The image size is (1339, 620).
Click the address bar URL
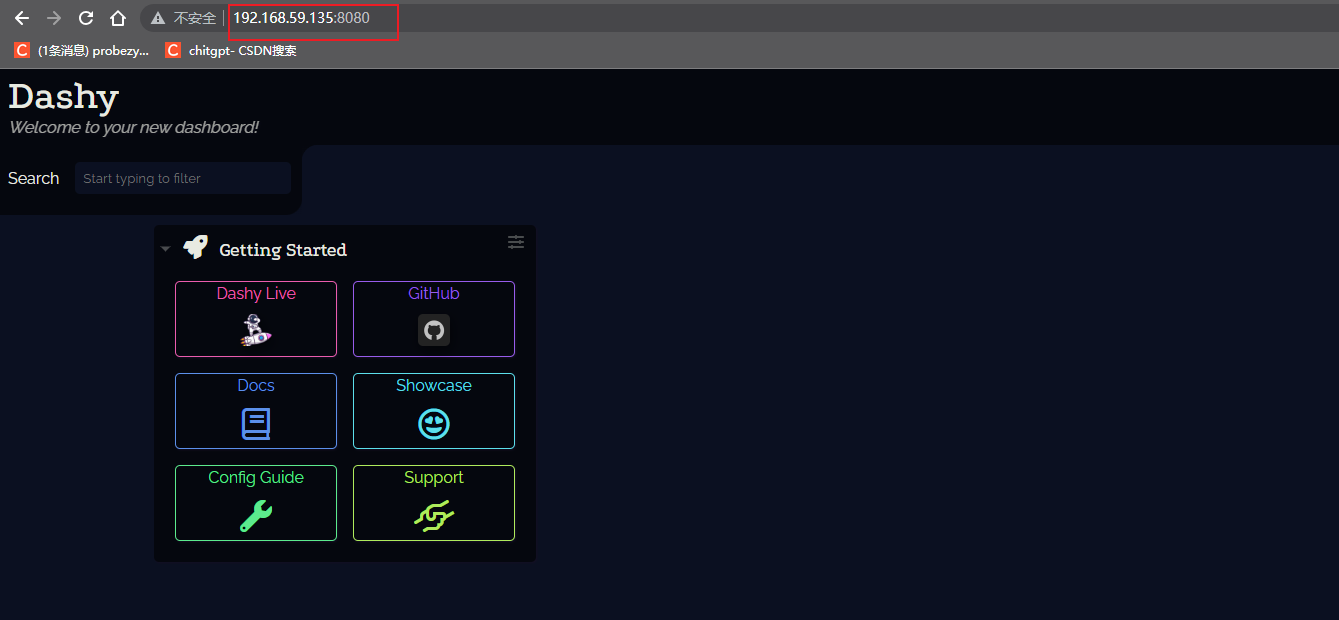tap(301, 18)
